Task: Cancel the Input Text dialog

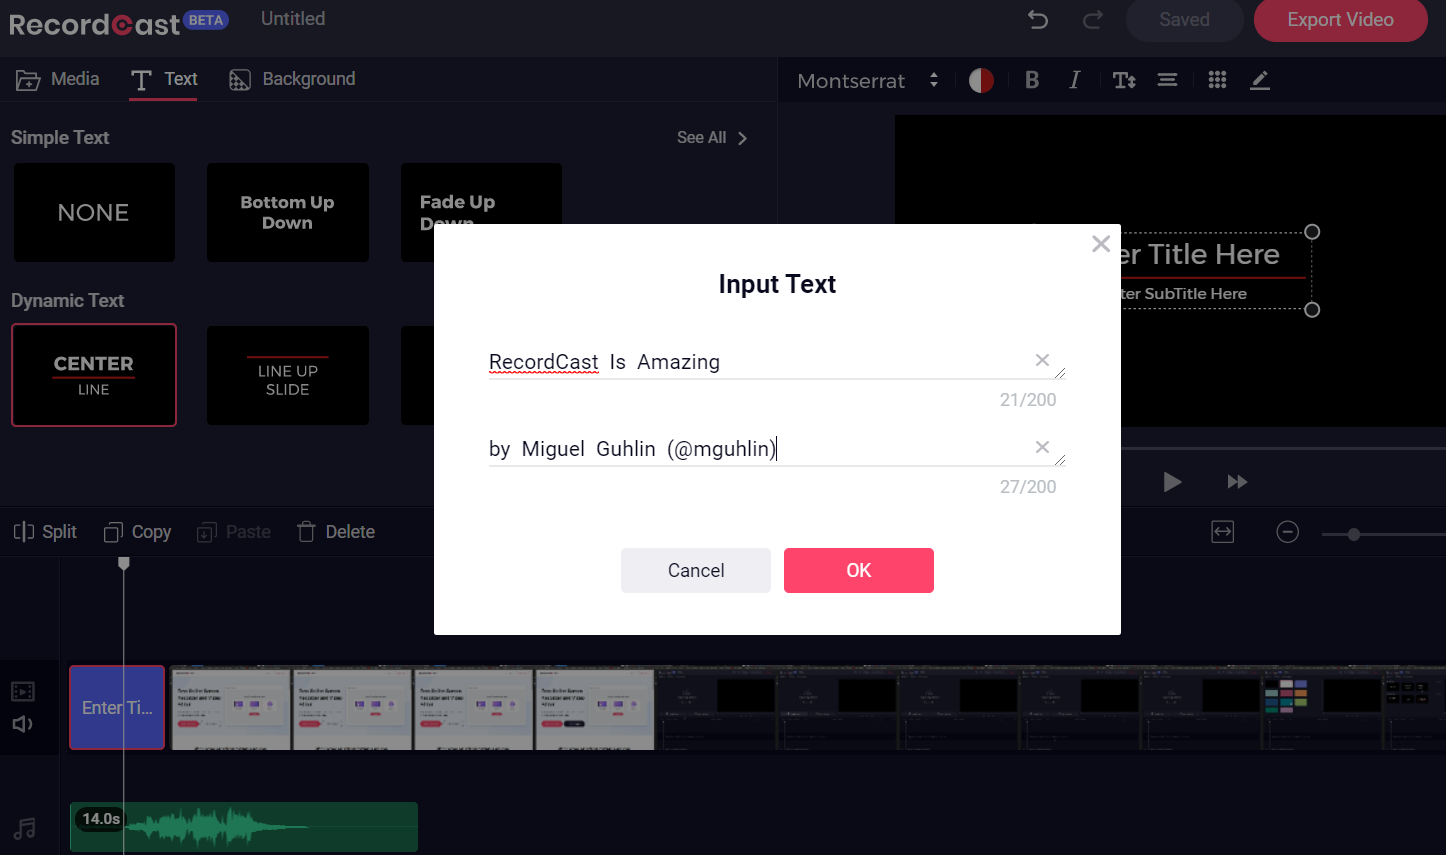Action: tap(696, 570)
